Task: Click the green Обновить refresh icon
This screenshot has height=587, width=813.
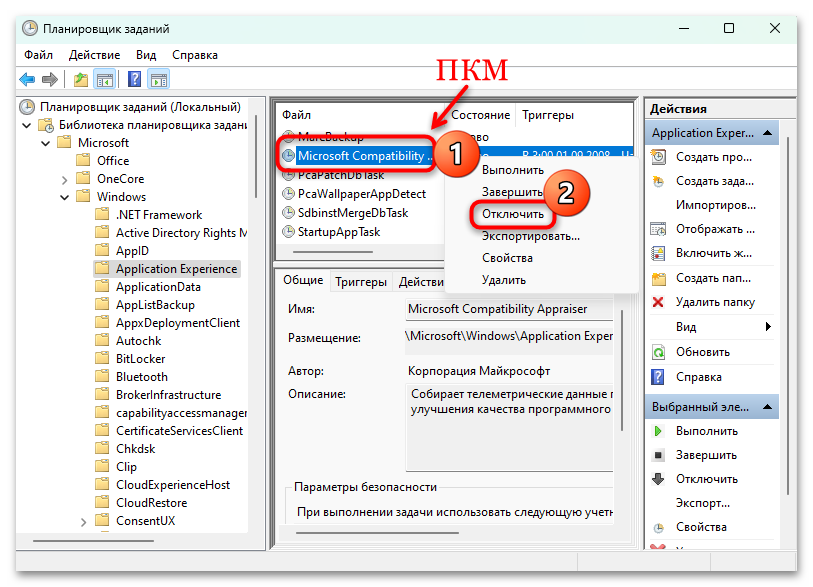Action: 658,352
